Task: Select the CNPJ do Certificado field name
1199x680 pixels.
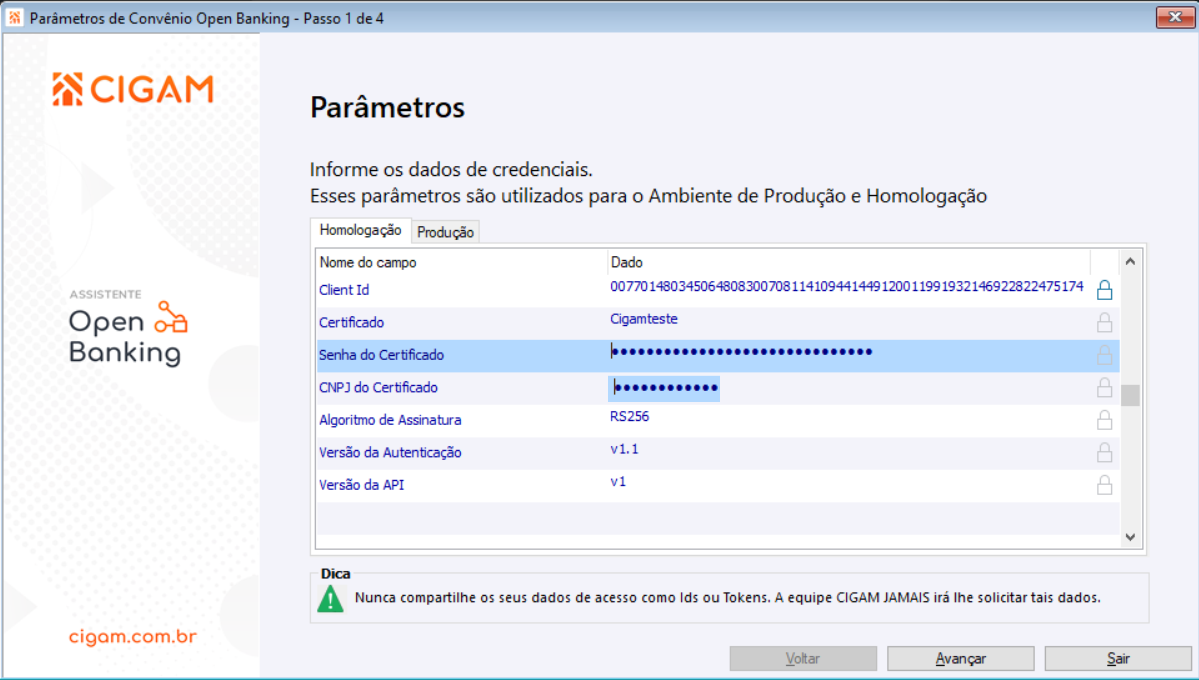Action: [378, 388]
